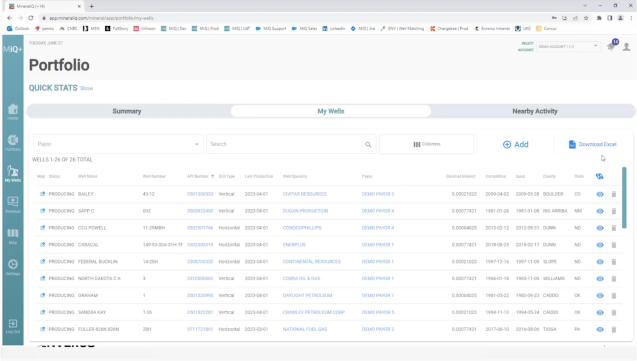This screenshot has width=637, height=361.
Task: Click the map icon in BAILEY row
Action: [42, 194]
